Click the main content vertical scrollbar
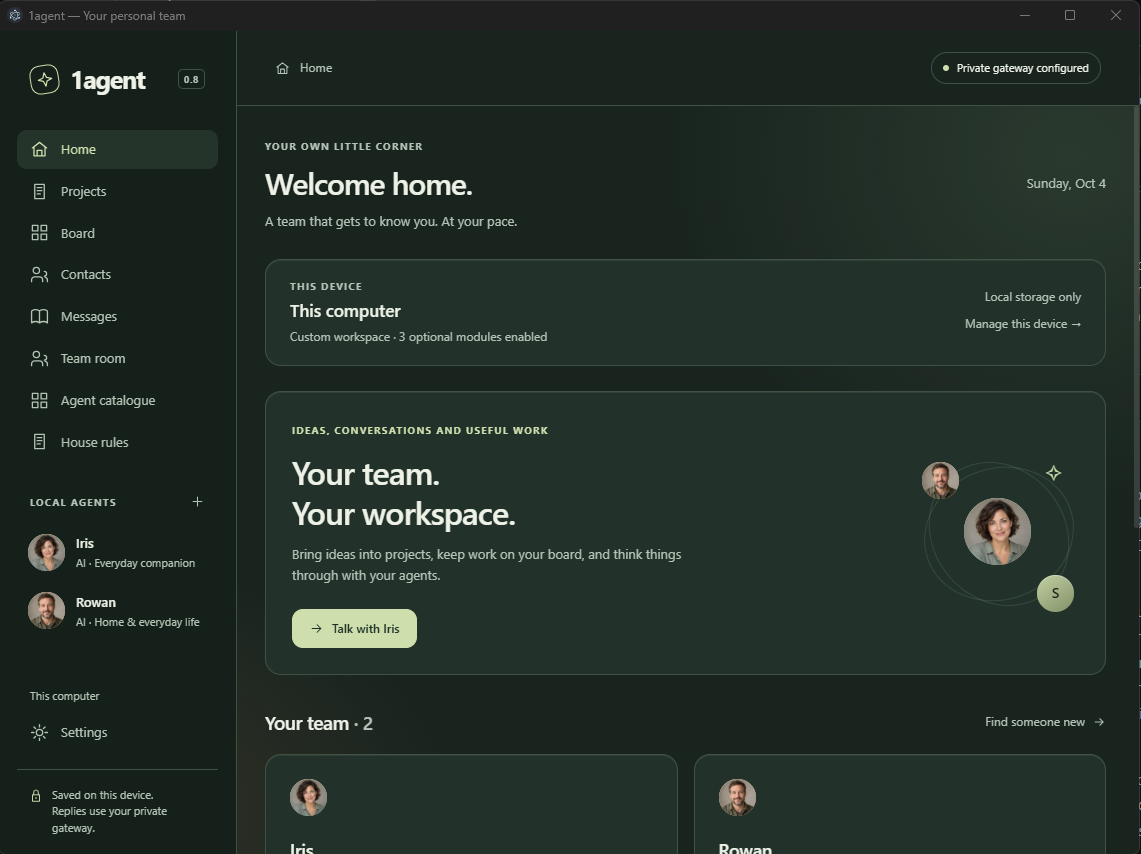The height and width of the screenshot is (854, 1141). (1137, 317)
